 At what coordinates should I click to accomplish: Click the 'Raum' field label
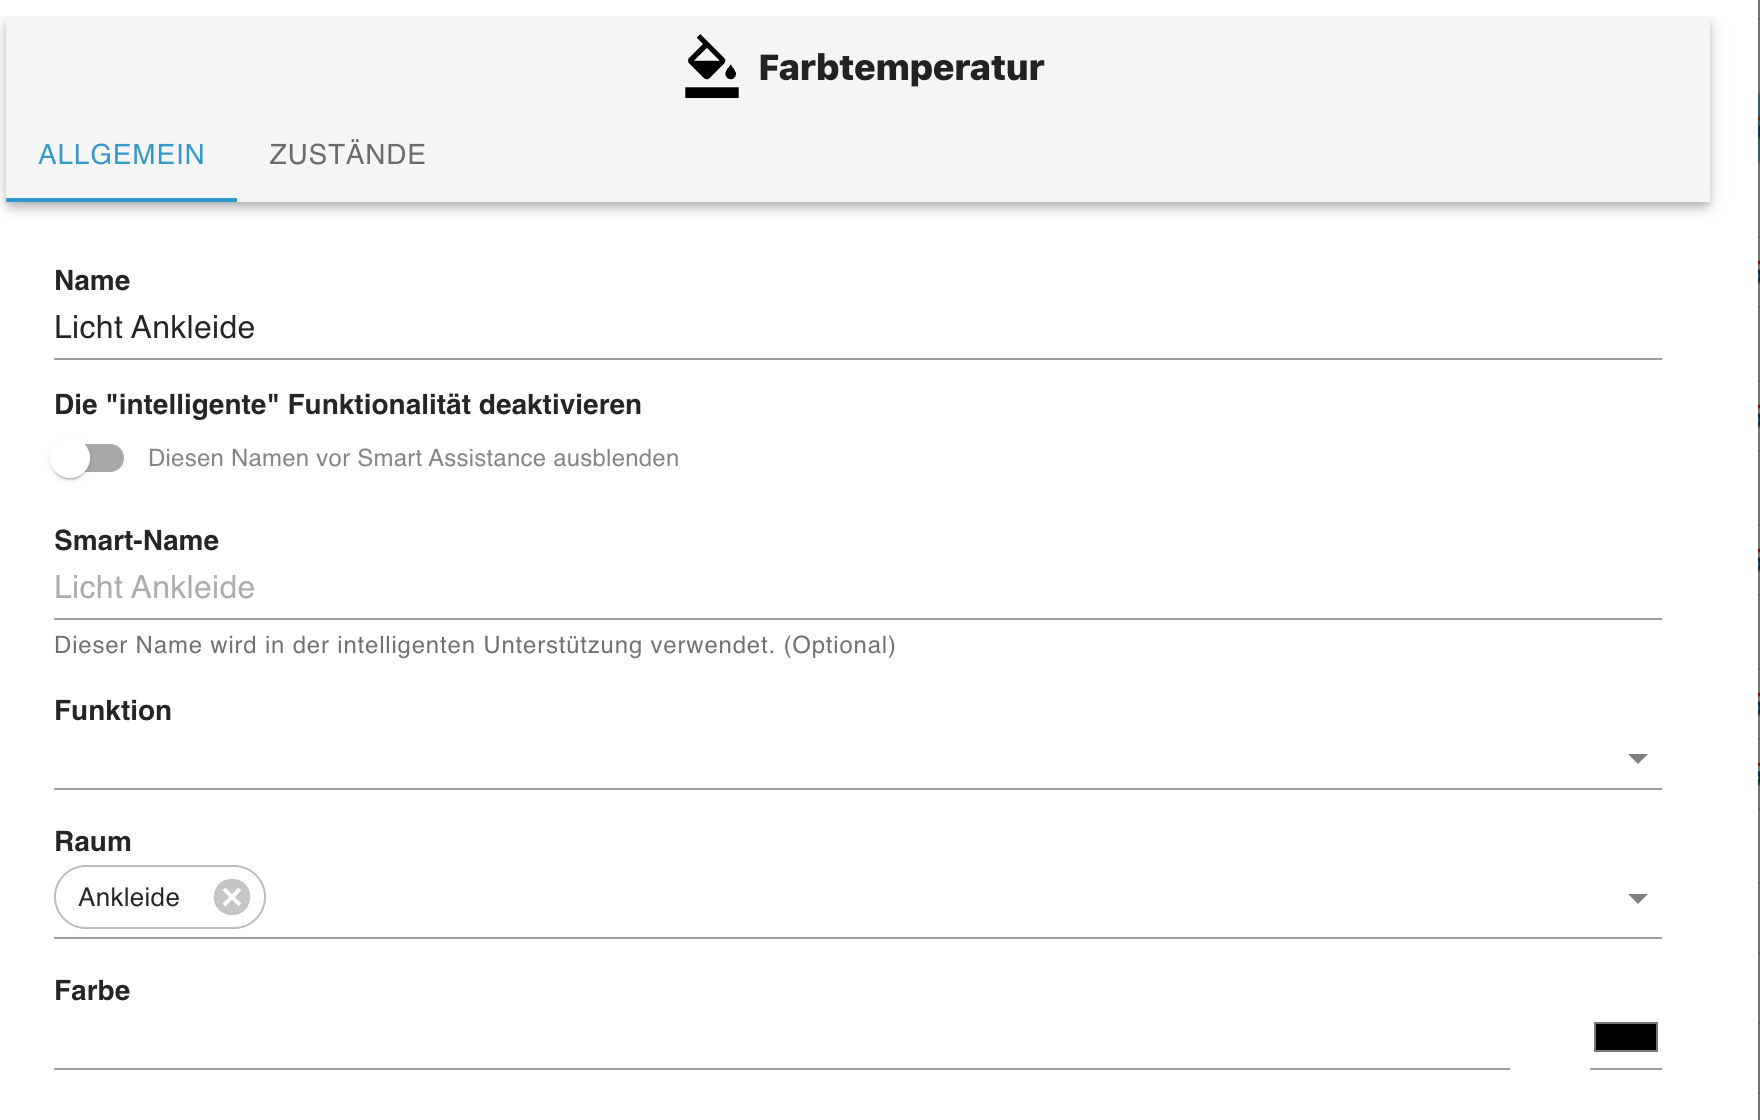point(93,842)
